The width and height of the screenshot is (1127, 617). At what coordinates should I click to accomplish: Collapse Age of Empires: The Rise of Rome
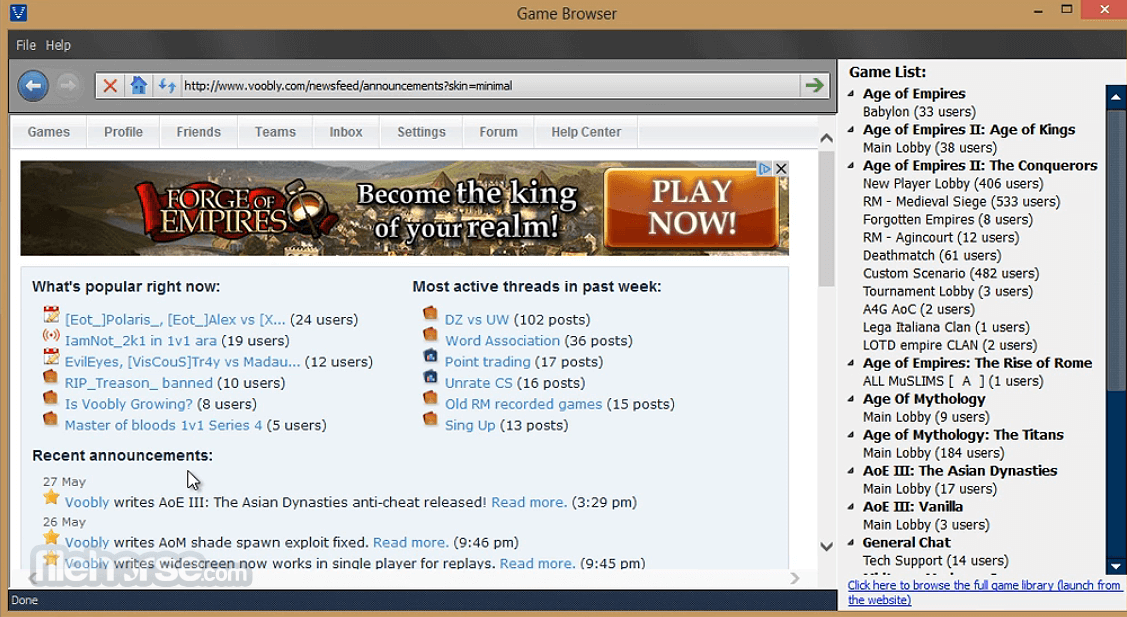[x=851, y=363]
